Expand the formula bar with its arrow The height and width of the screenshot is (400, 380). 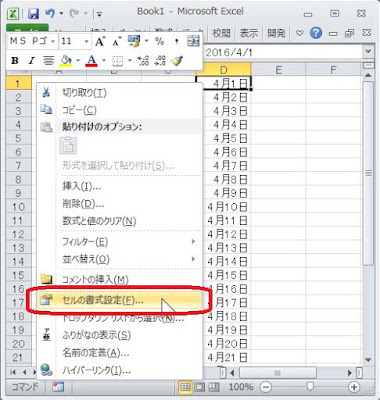pos(368,52)
